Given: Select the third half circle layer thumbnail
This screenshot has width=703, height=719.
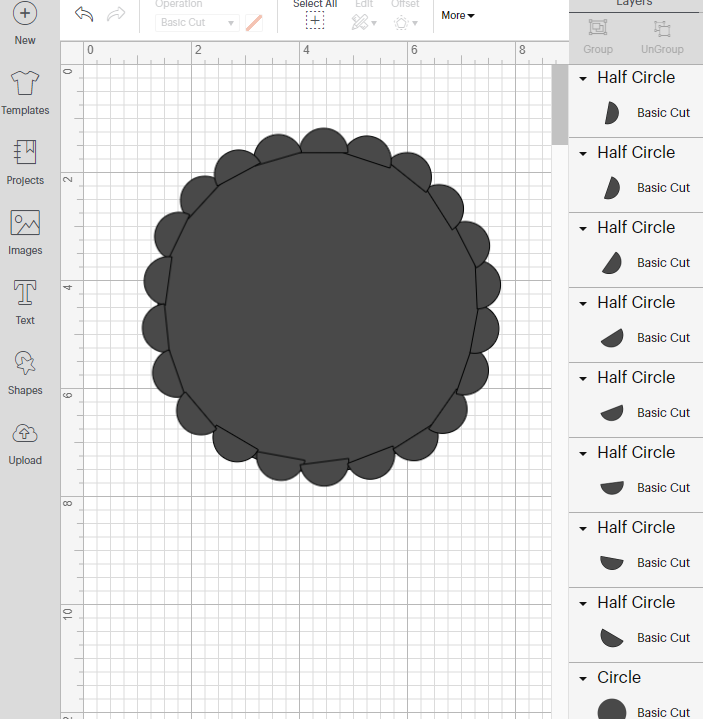Looking at the screenshot, I should click(612, 263).
